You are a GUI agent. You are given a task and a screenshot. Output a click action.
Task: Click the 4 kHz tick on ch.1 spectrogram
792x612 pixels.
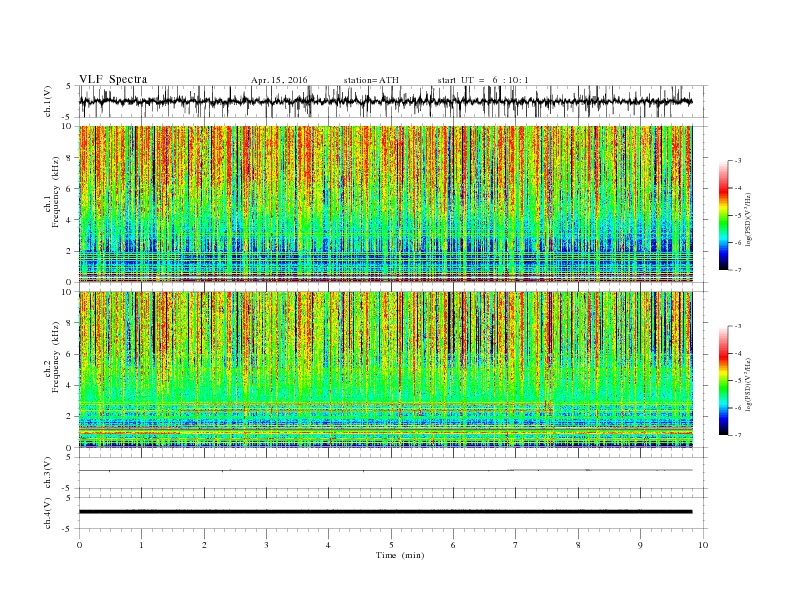[70, 220]
